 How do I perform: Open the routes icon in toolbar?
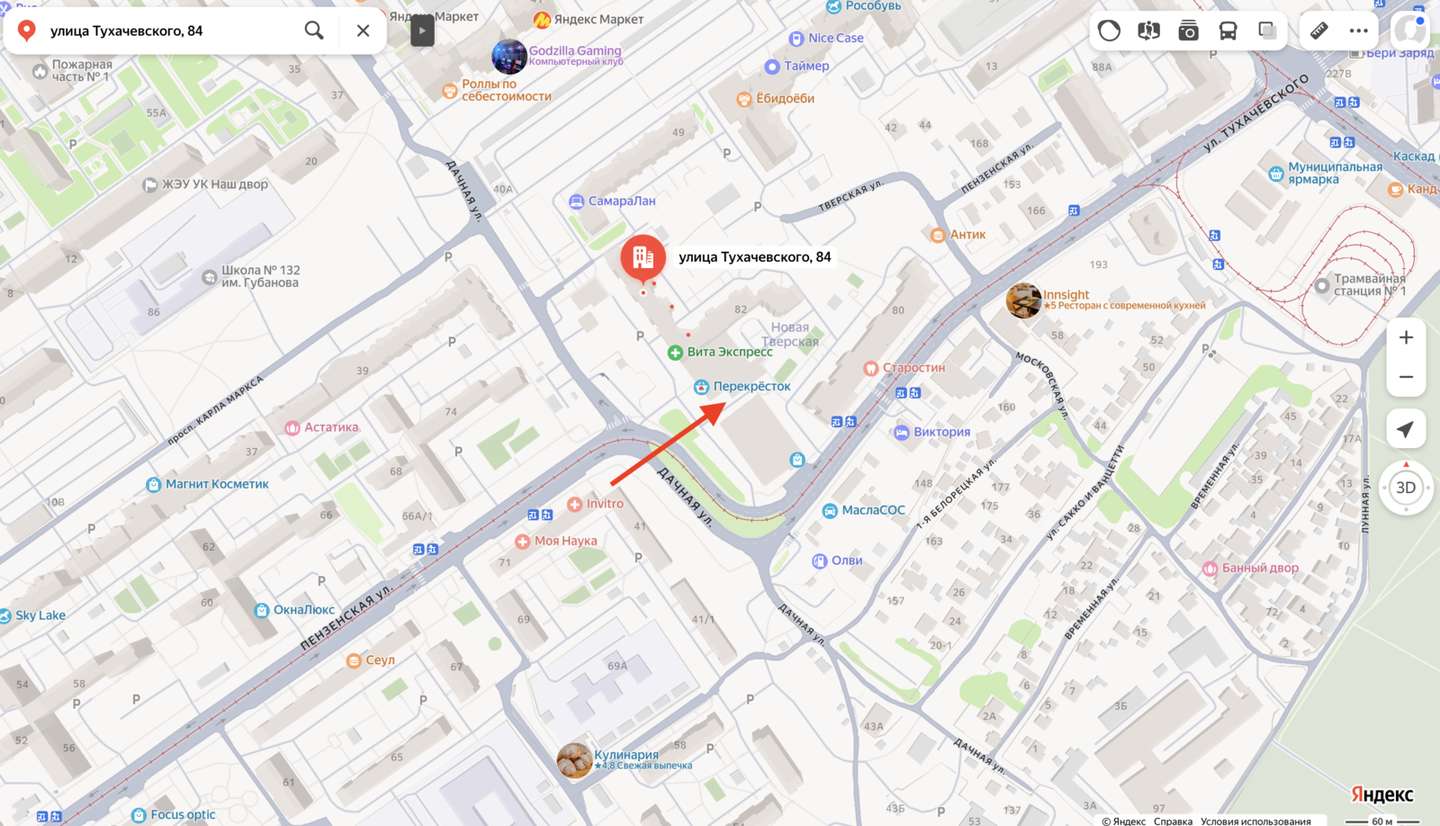(x=1149, y=30)
